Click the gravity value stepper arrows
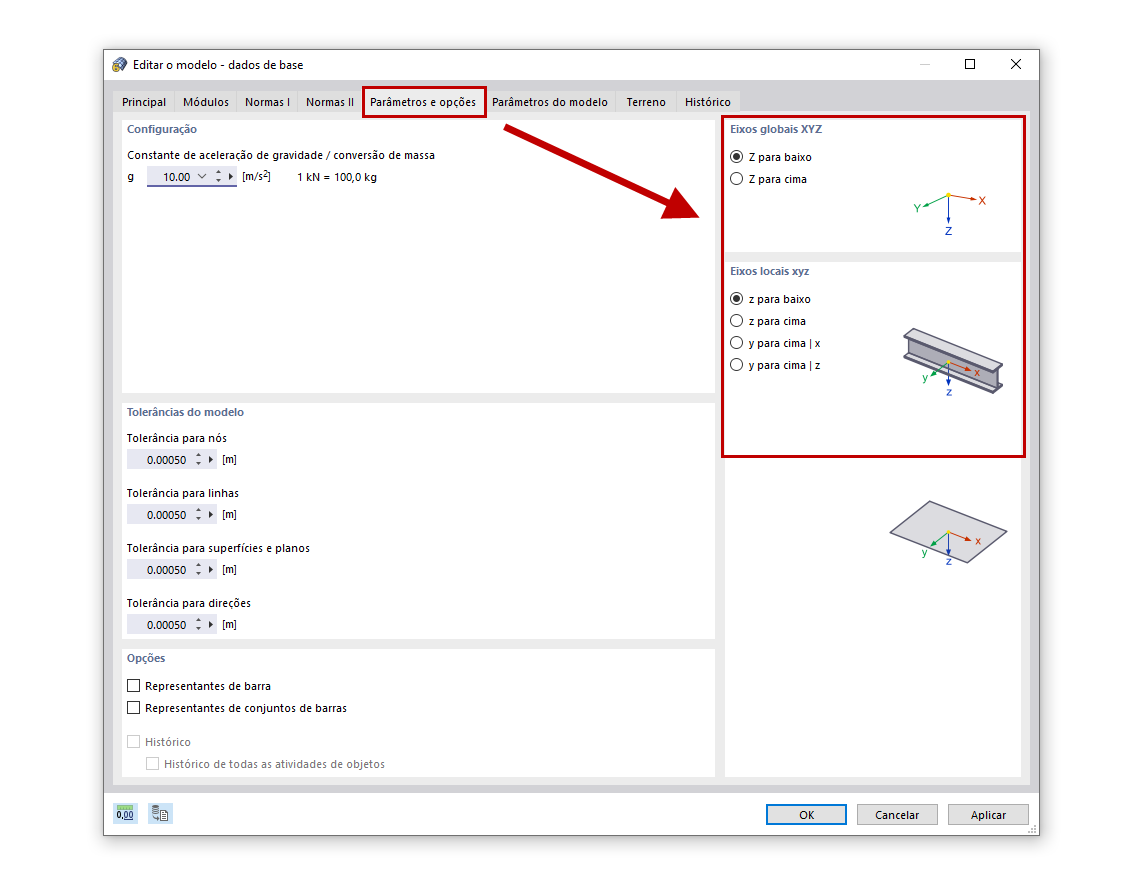Screen dimensions: 1131x881 coord(219,177)
